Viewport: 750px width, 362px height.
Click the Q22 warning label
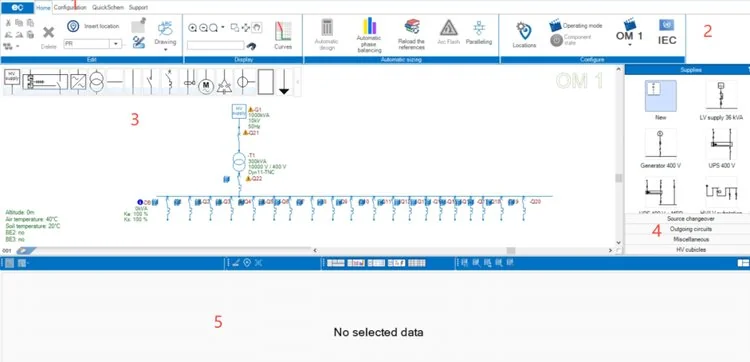pyautogui.click(x=253, y=178)
